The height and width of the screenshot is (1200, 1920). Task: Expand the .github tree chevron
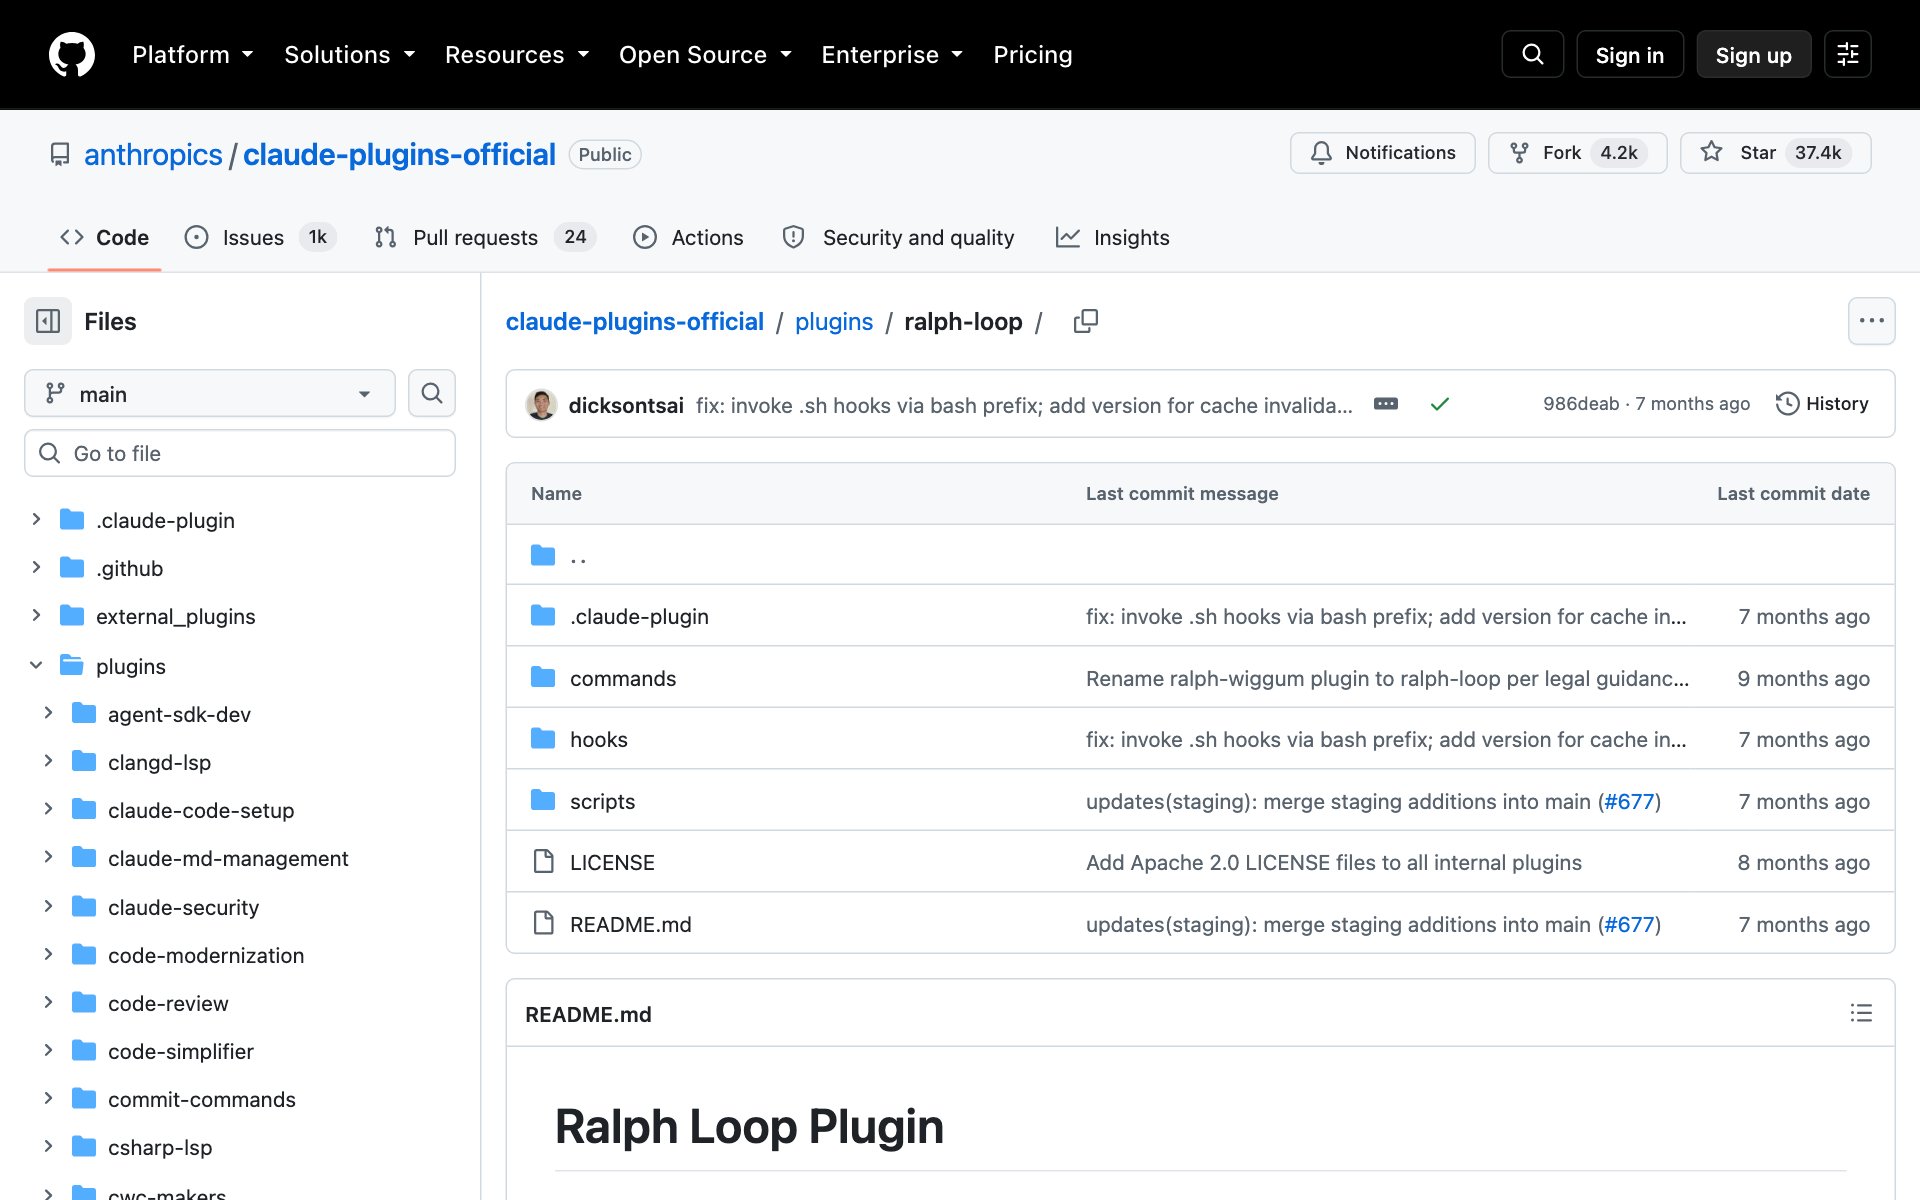(36, 567)
